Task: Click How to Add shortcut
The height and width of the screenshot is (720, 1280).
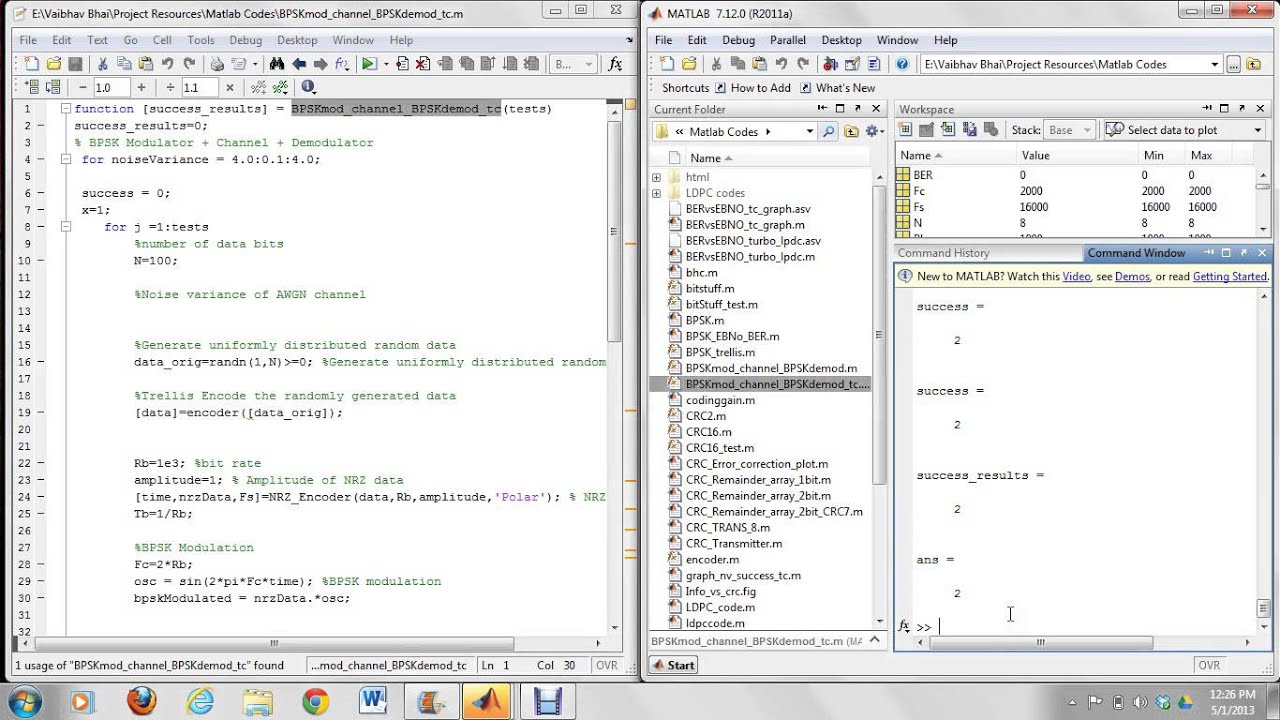Action: tap(752, 88)
